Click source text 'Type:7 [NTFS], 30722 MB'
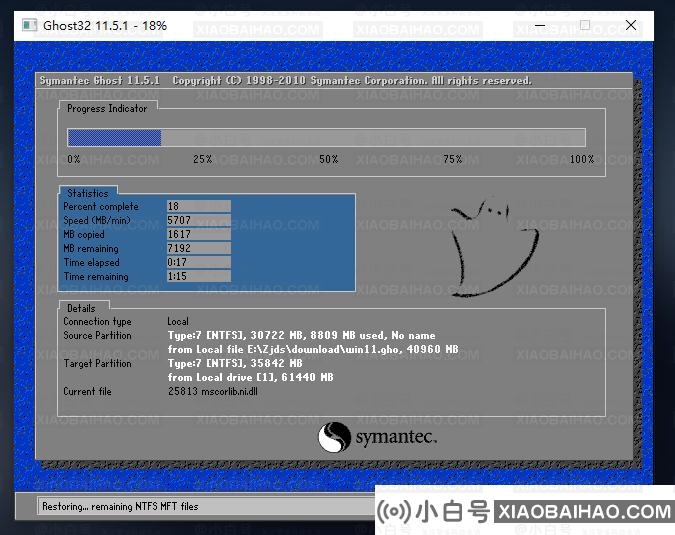The width and height of the screenshot is (675, 535). 235,335
